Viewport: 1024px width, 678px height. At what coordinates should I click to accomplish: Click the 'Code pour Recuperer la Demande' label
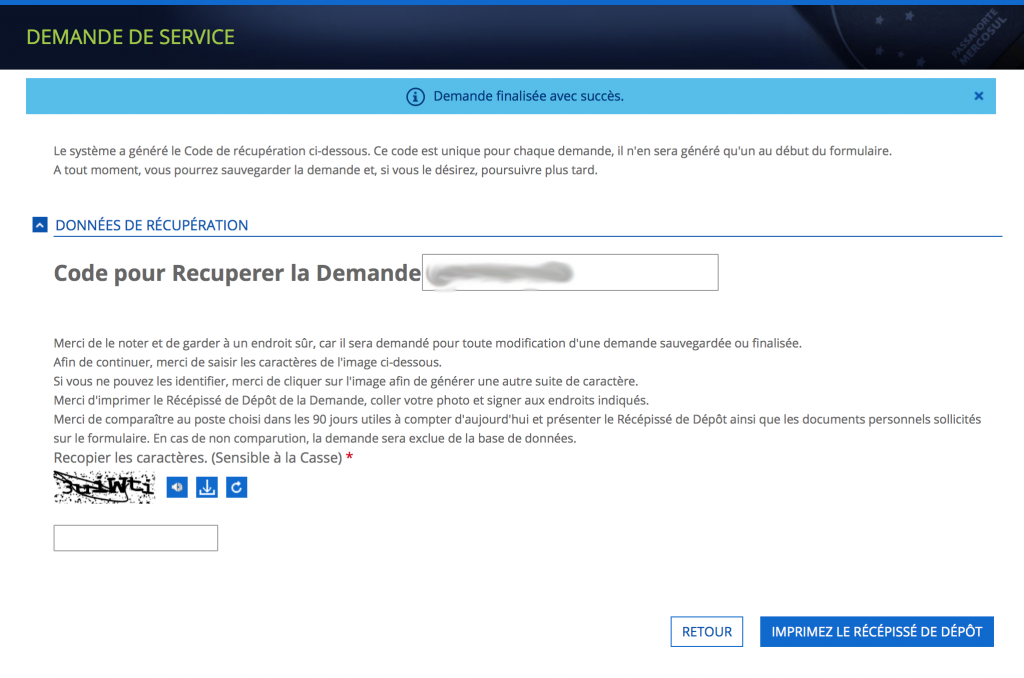click(x=237, y=273)
